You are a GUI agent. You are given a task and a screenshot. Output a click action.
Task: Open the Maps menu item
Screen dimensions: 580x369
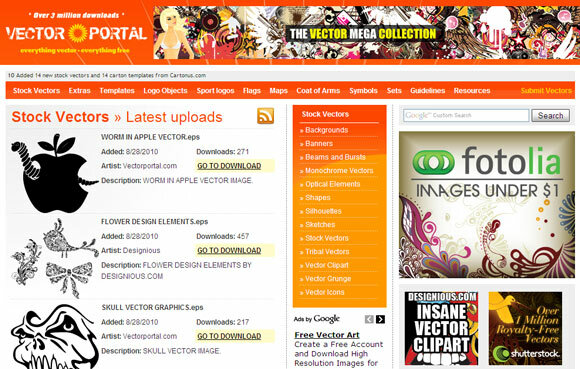(x=278, y=91)
